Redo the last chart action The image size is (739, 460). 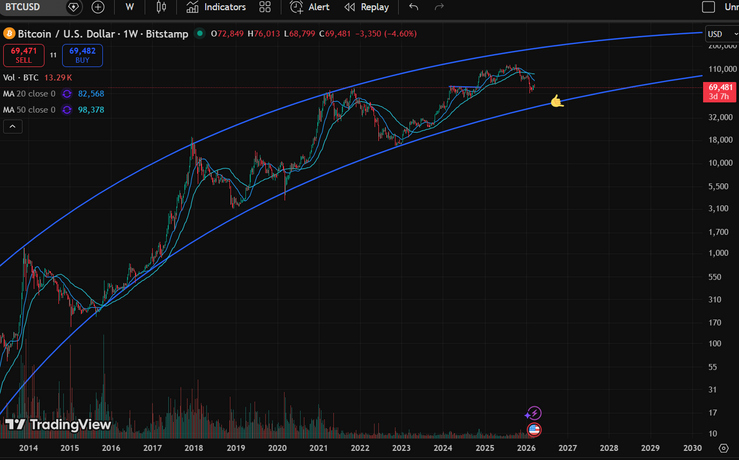439,7
